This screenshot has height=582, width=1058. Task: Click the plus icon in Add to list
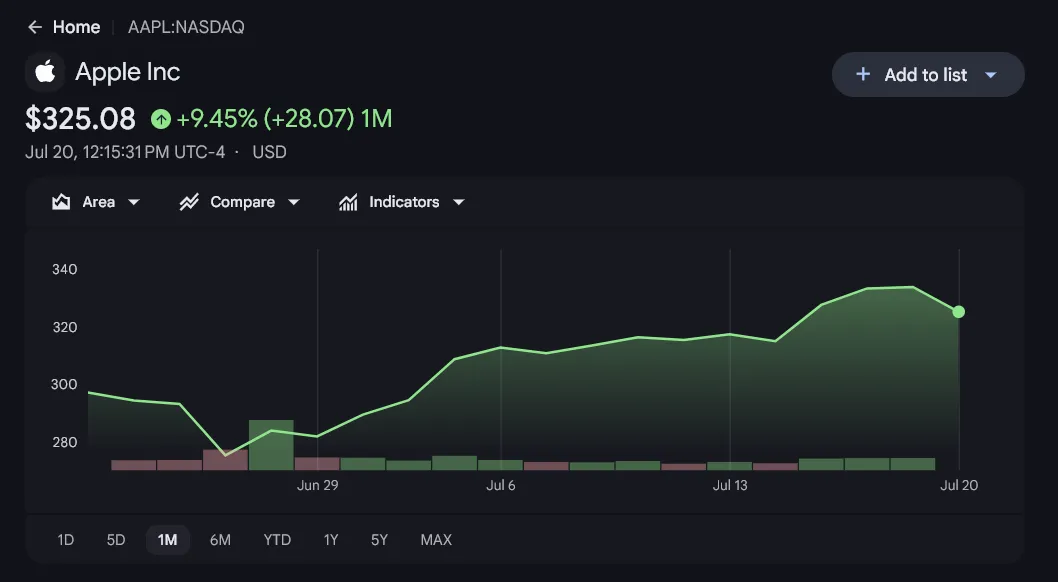pos(862,74)
